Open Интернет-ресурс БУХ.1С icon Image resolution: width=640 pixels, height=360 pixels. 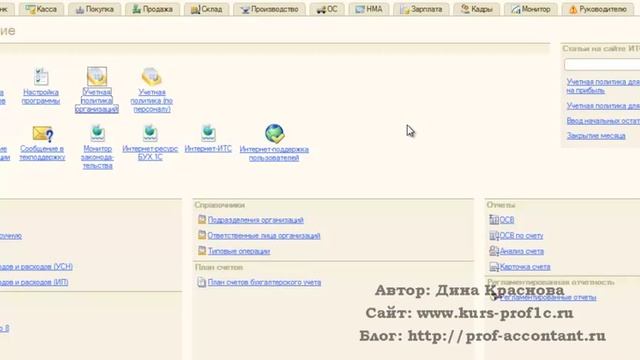150,133
